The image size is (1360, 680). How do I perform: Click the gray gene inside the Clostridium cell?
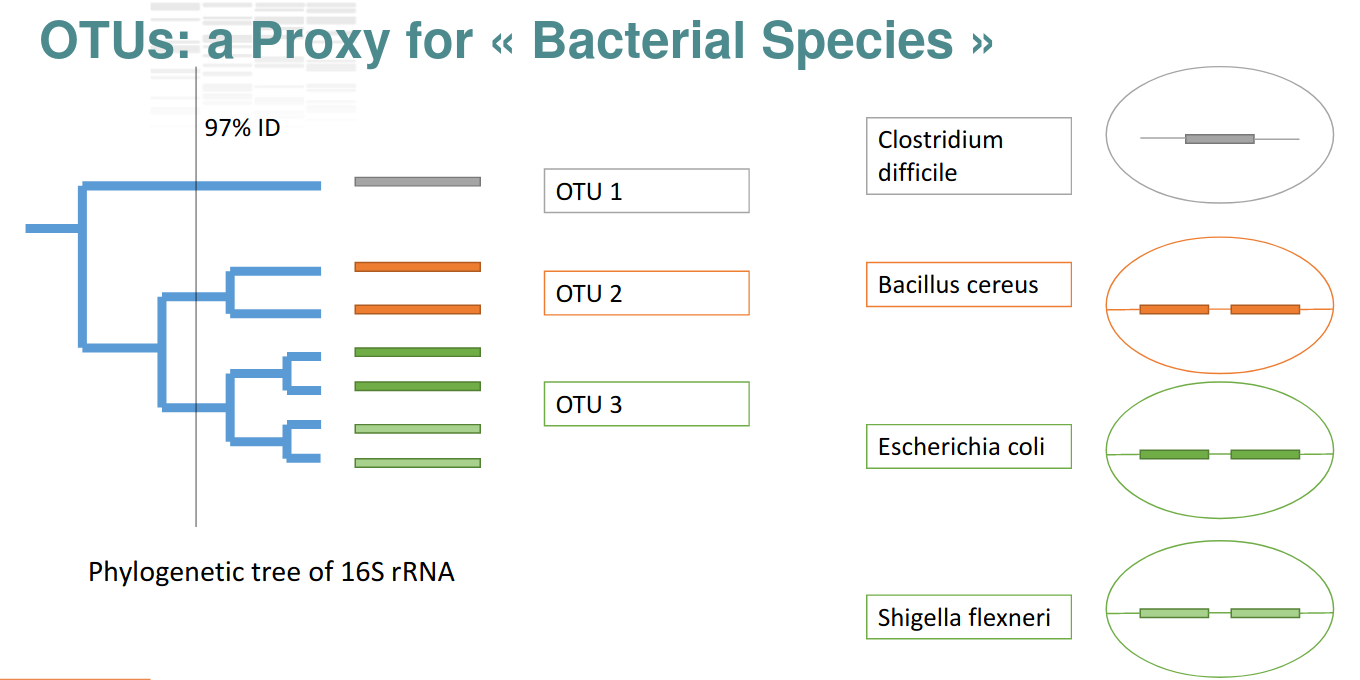pyautogui.click(x=1219, y=139)
